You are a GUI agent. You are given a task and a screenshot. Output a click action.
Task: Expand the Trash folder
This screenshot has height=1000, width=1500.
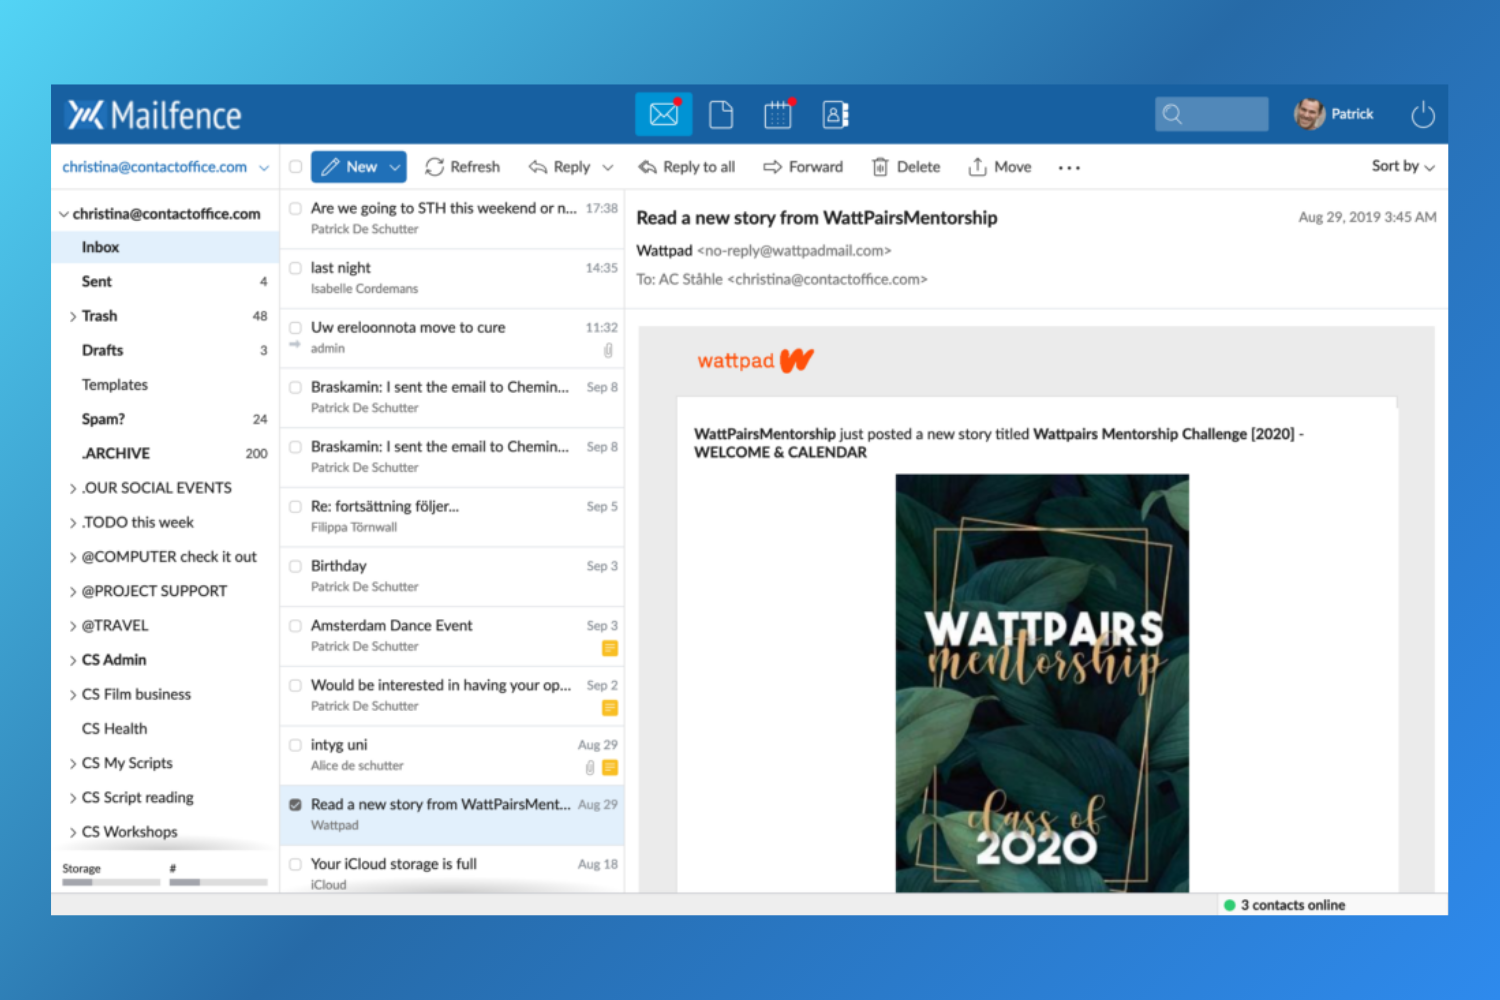click(x=73, y=317)
